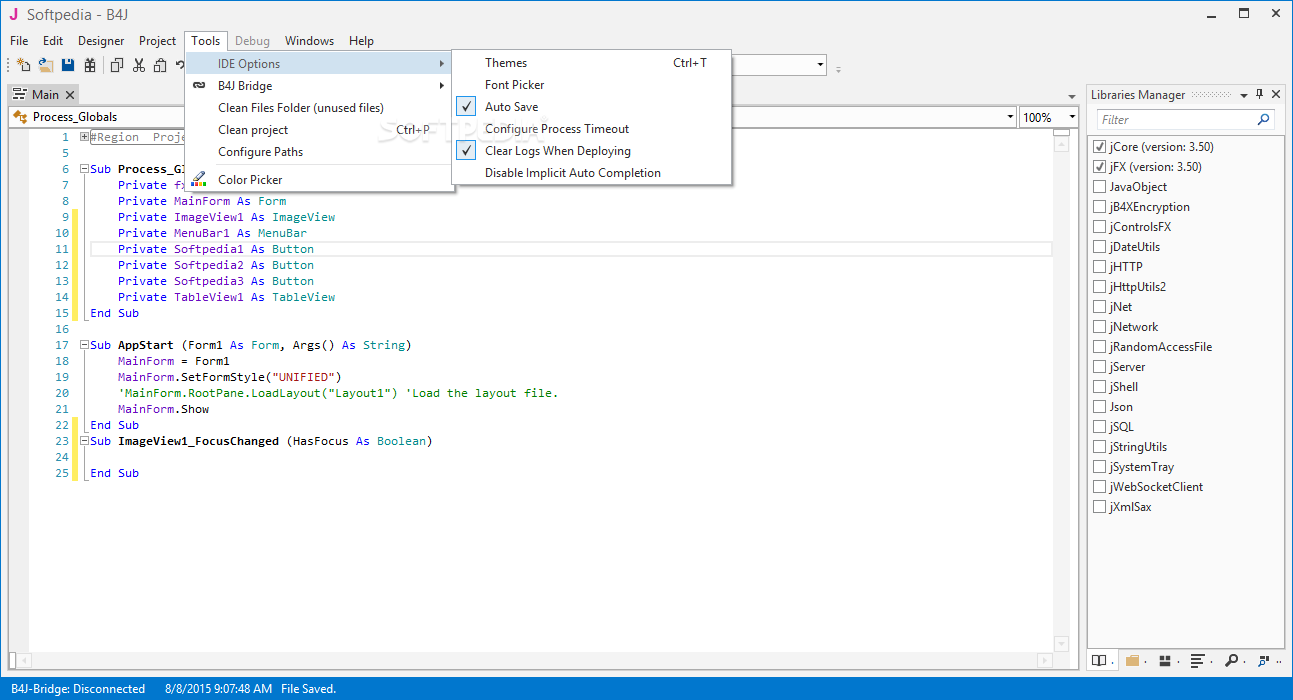
Task: Close the Main code tab
Action: click(69, 95)
